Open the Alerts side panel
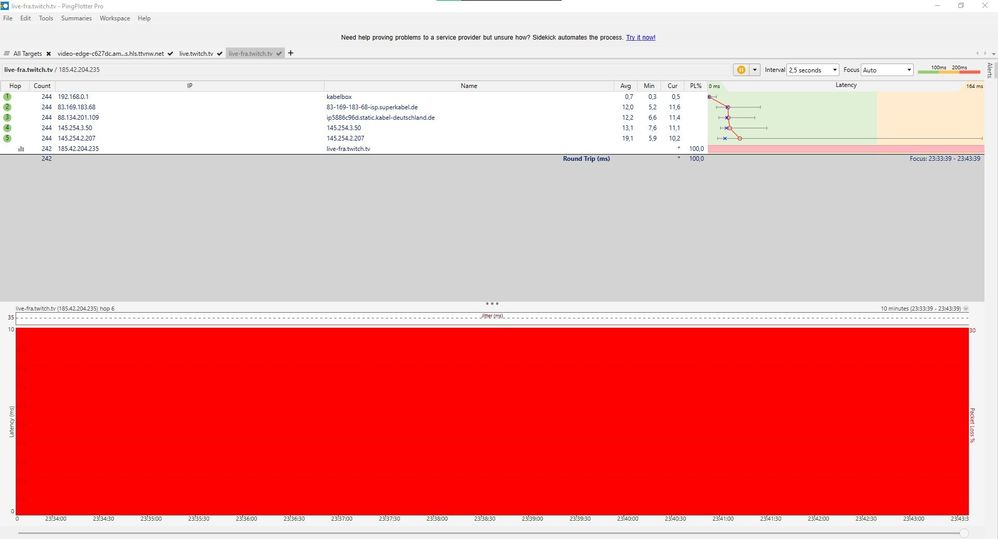 (x=990, y=70)
